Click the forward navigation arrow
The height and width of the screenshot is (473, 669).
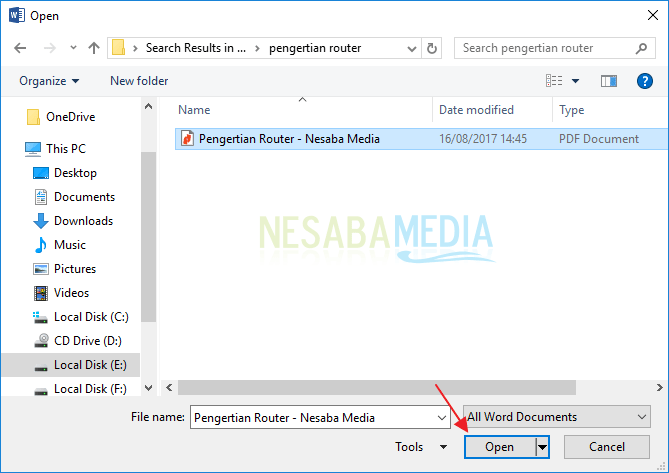(x=50, y=48)
